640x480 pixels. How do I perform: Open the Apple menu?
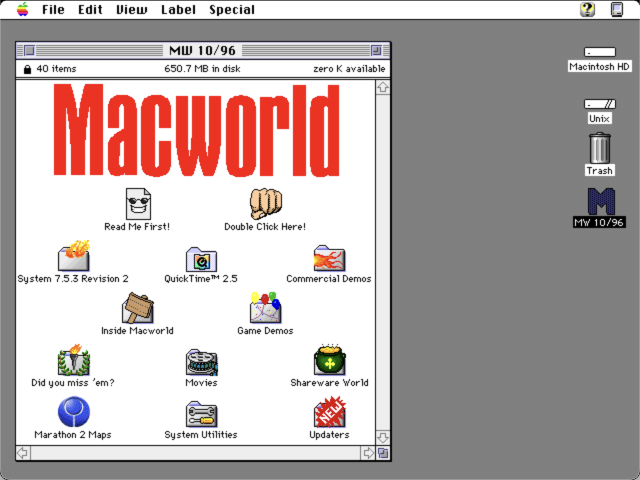22,9
